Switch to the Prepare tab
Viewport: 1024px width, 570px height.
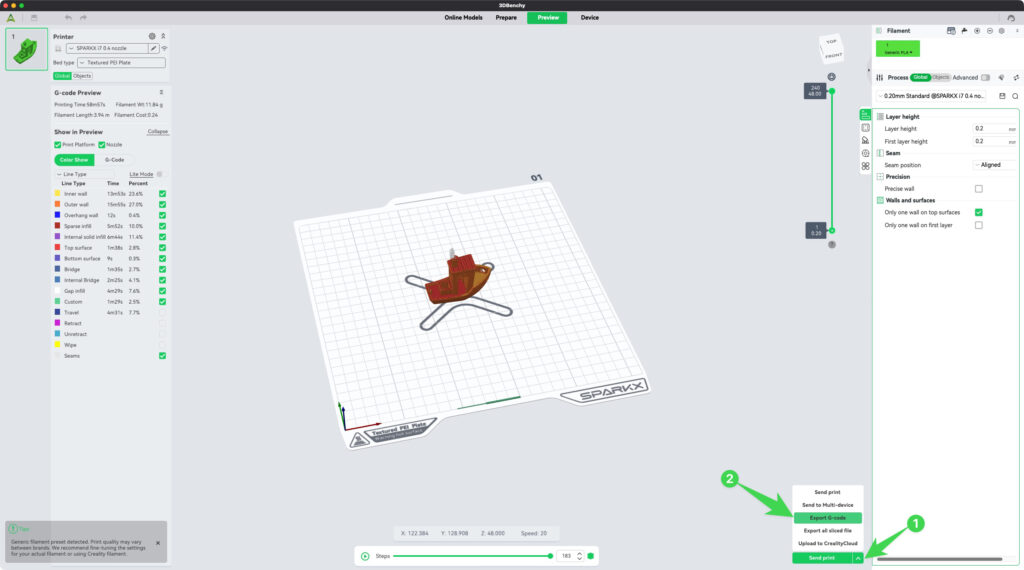click(x=506, y=17)
